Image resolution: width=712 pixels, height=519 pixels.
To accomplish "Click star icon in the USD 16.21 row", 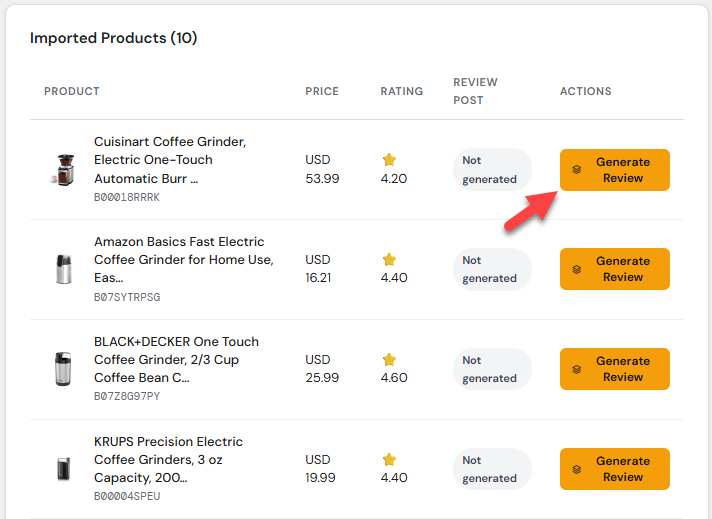I will coord(389,259).
